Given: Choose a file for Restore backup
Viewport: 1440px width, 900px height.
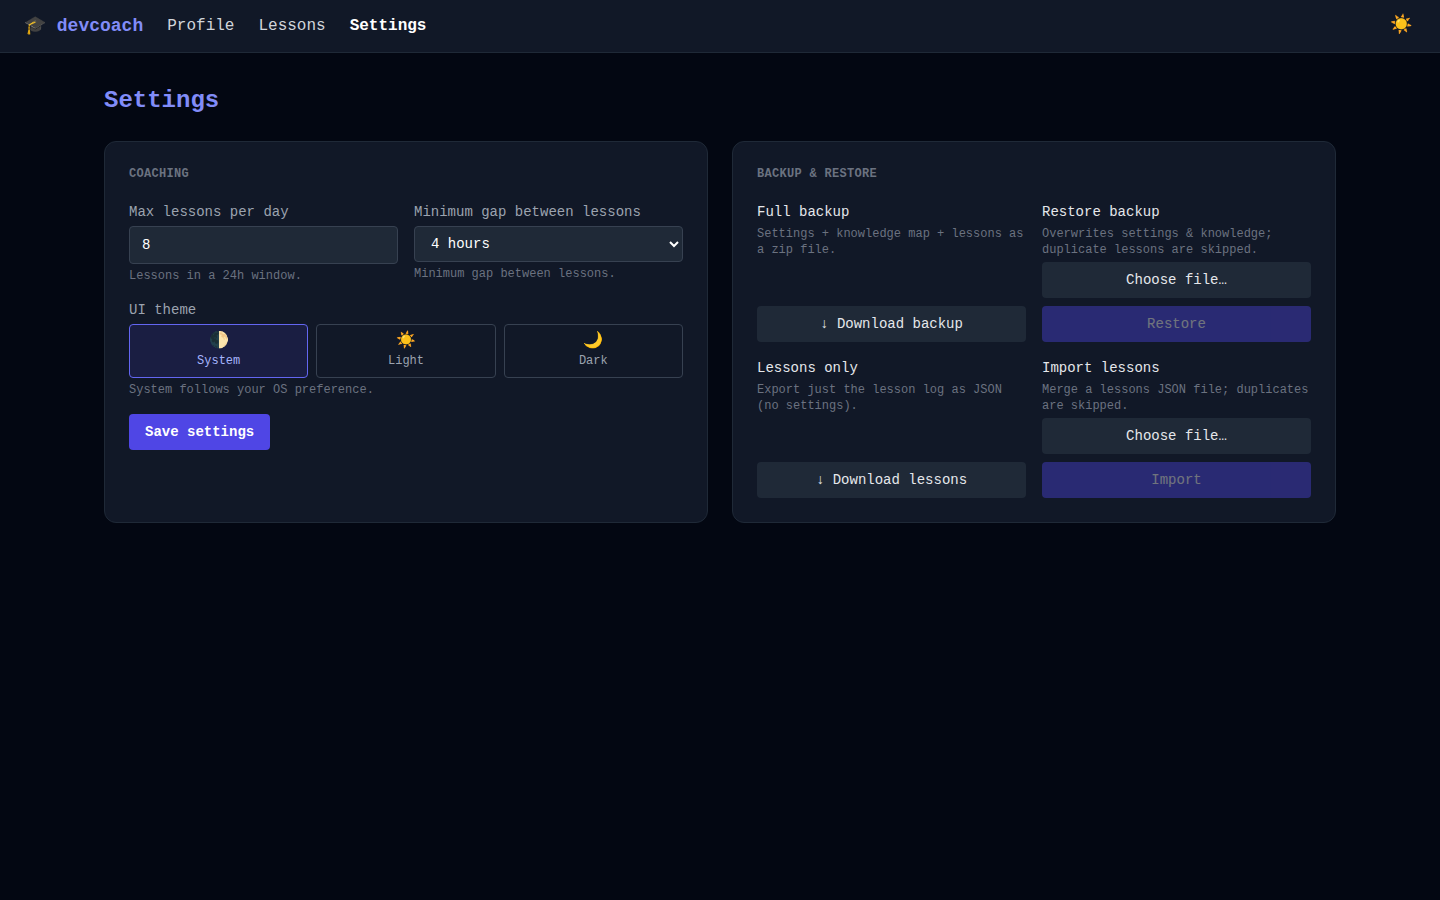Looking at the screenshot, I should pos(1176,279).
